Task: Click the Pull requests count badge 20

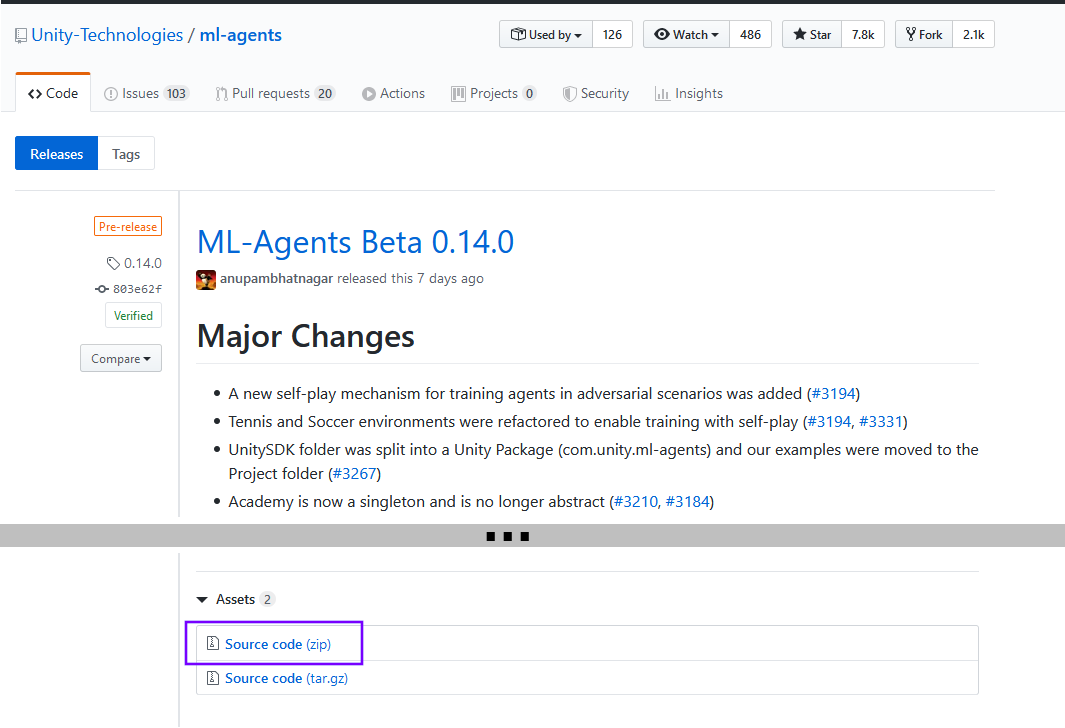Action: coord(325,94)
